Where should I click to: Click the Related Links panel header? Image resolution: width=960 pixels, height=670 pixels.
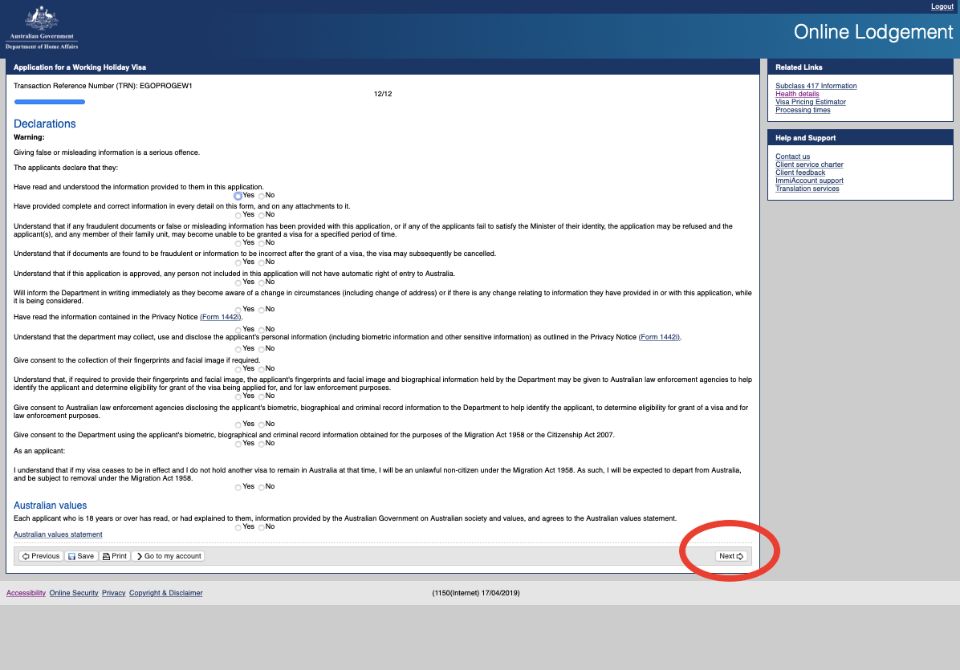860,67
